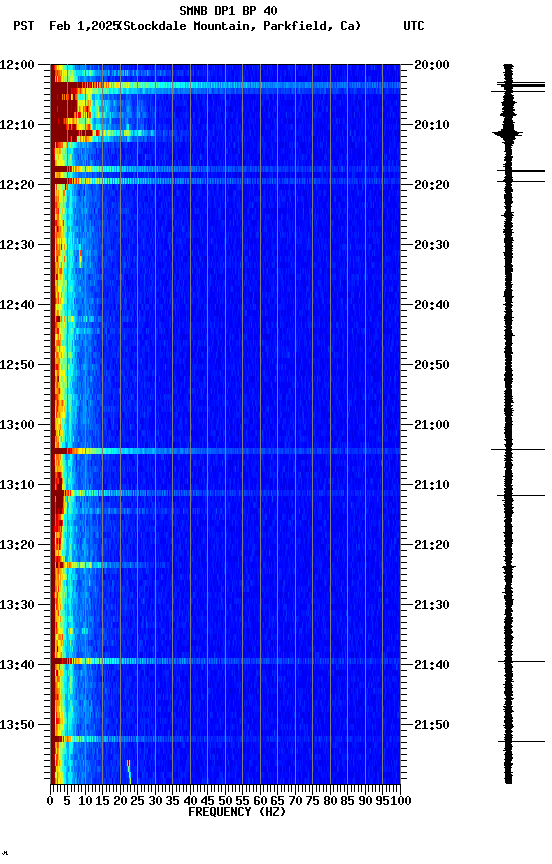Click the 25 Hz frequency tick label

click(x=138, y=801)
